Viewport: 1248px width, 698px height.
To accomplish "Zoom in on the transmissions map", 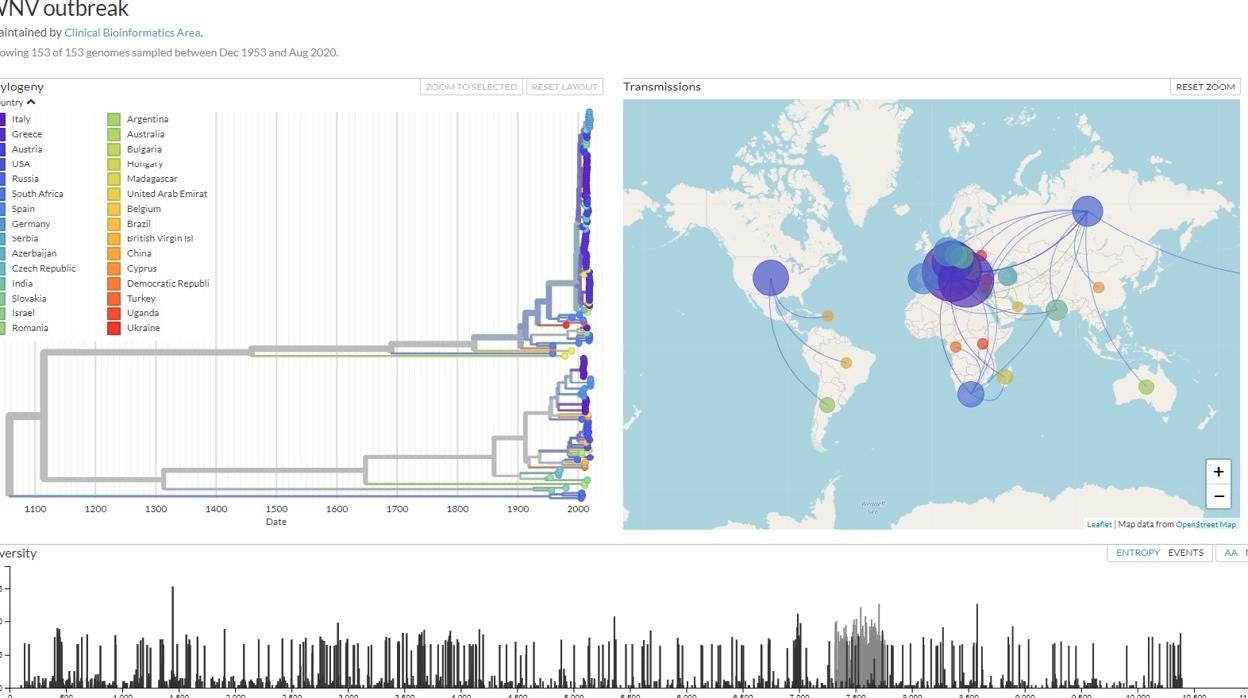I will (x=1218, y=472).
